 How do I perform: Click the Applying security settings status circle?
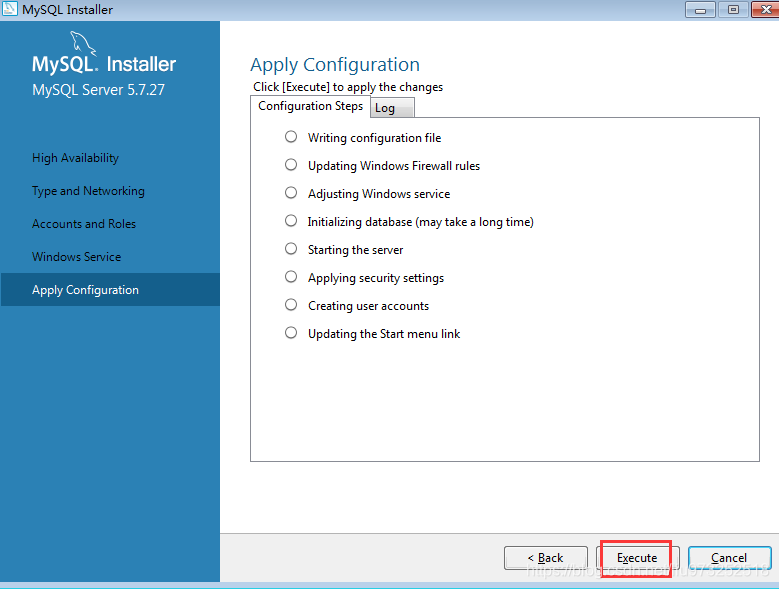(x=291, y=277)
